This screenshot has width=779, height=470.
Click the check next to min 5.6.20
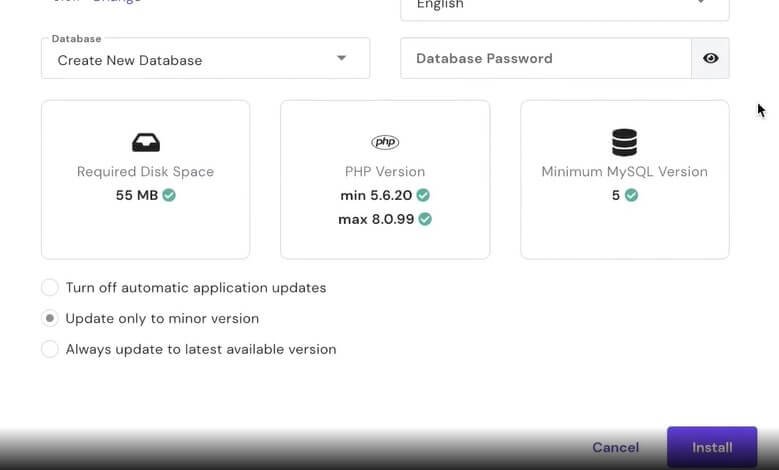pos(423,195)
